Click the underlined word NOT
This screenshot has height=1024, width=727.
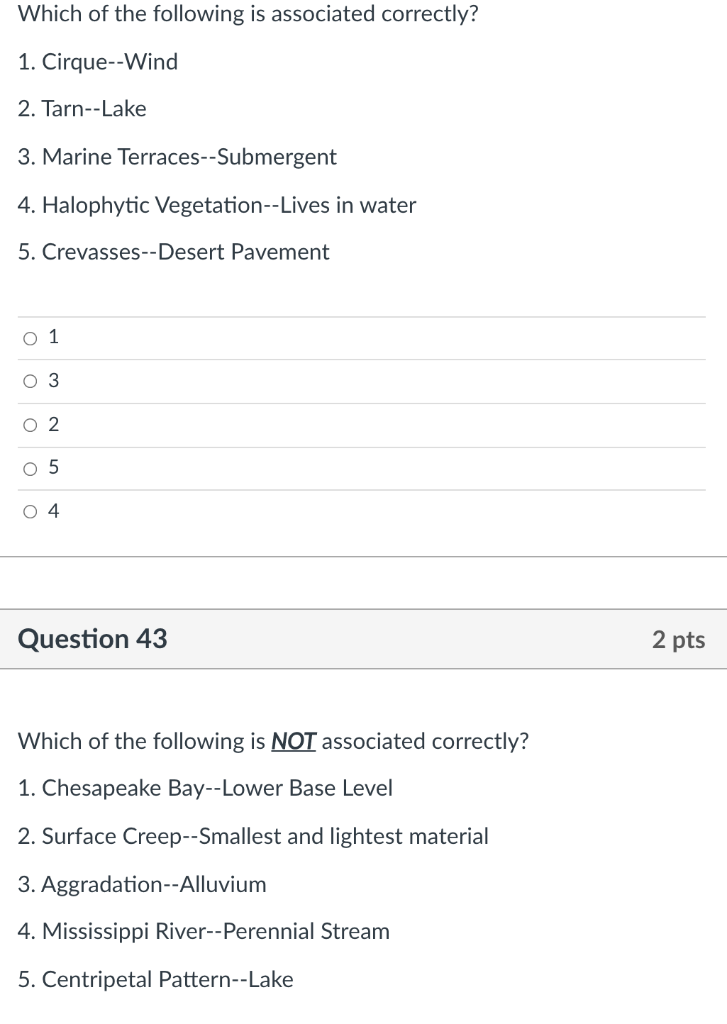293,741
